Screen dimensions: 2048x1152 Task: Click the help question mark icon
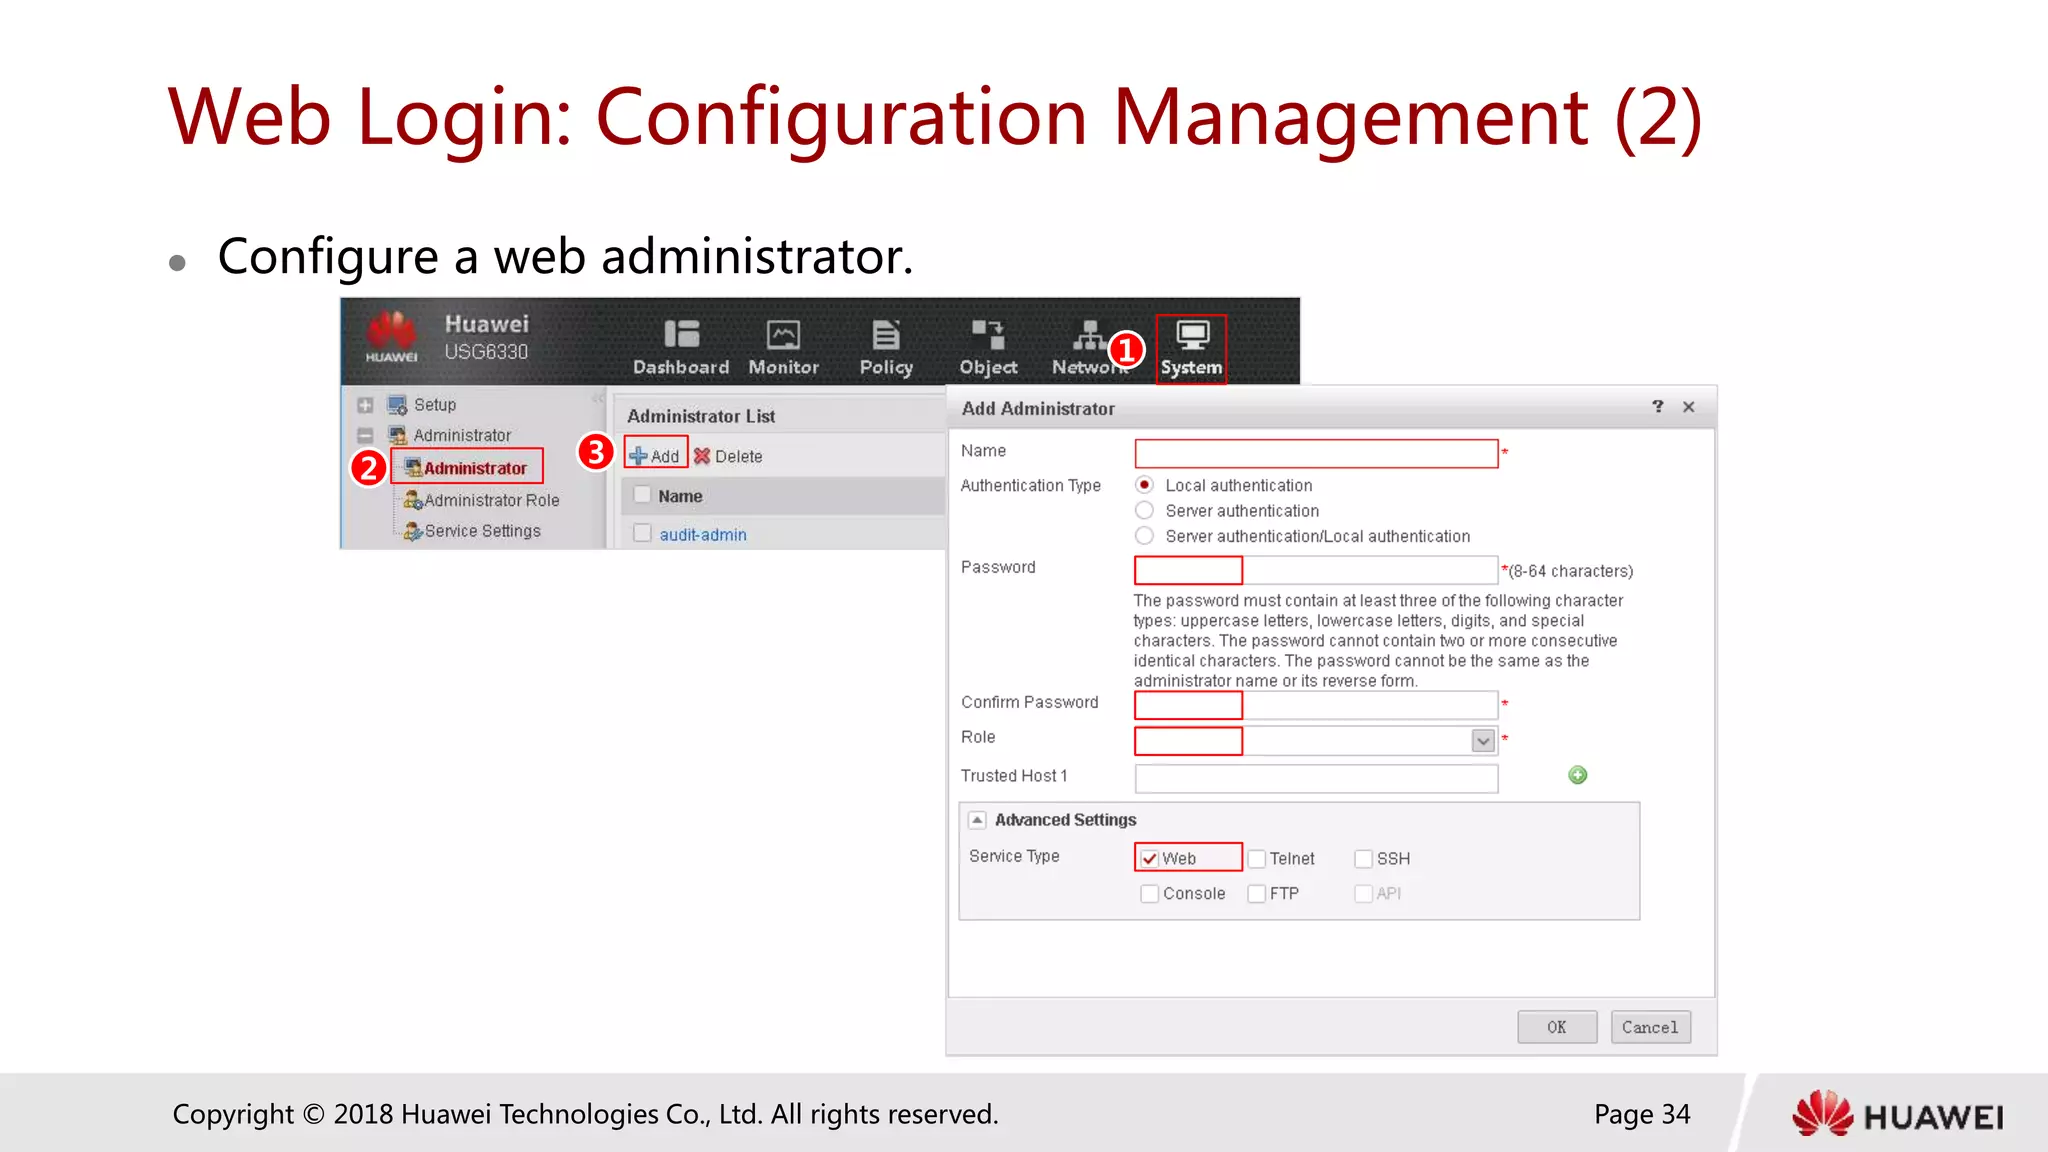point(1658,406)
